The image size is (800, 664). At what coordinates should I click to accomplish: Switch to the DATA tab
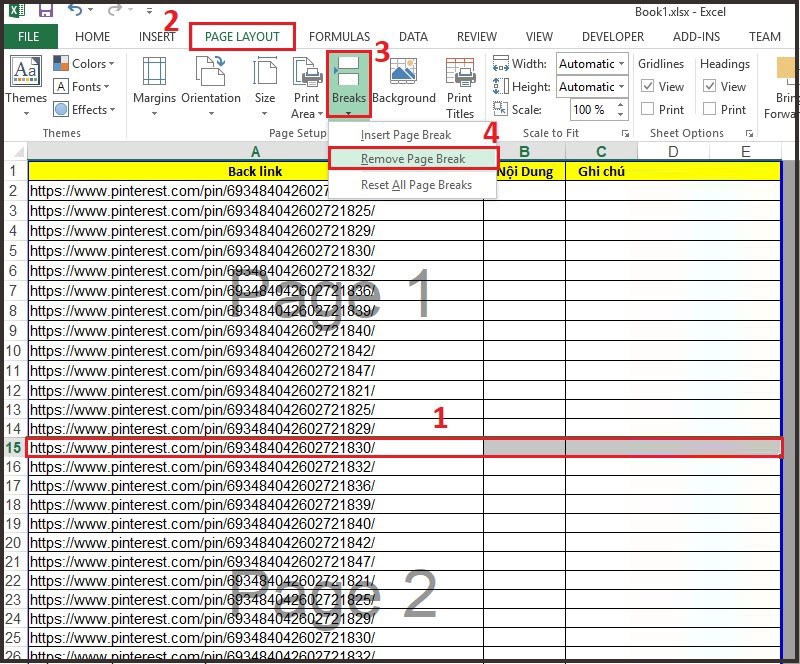tap(413, 37)
